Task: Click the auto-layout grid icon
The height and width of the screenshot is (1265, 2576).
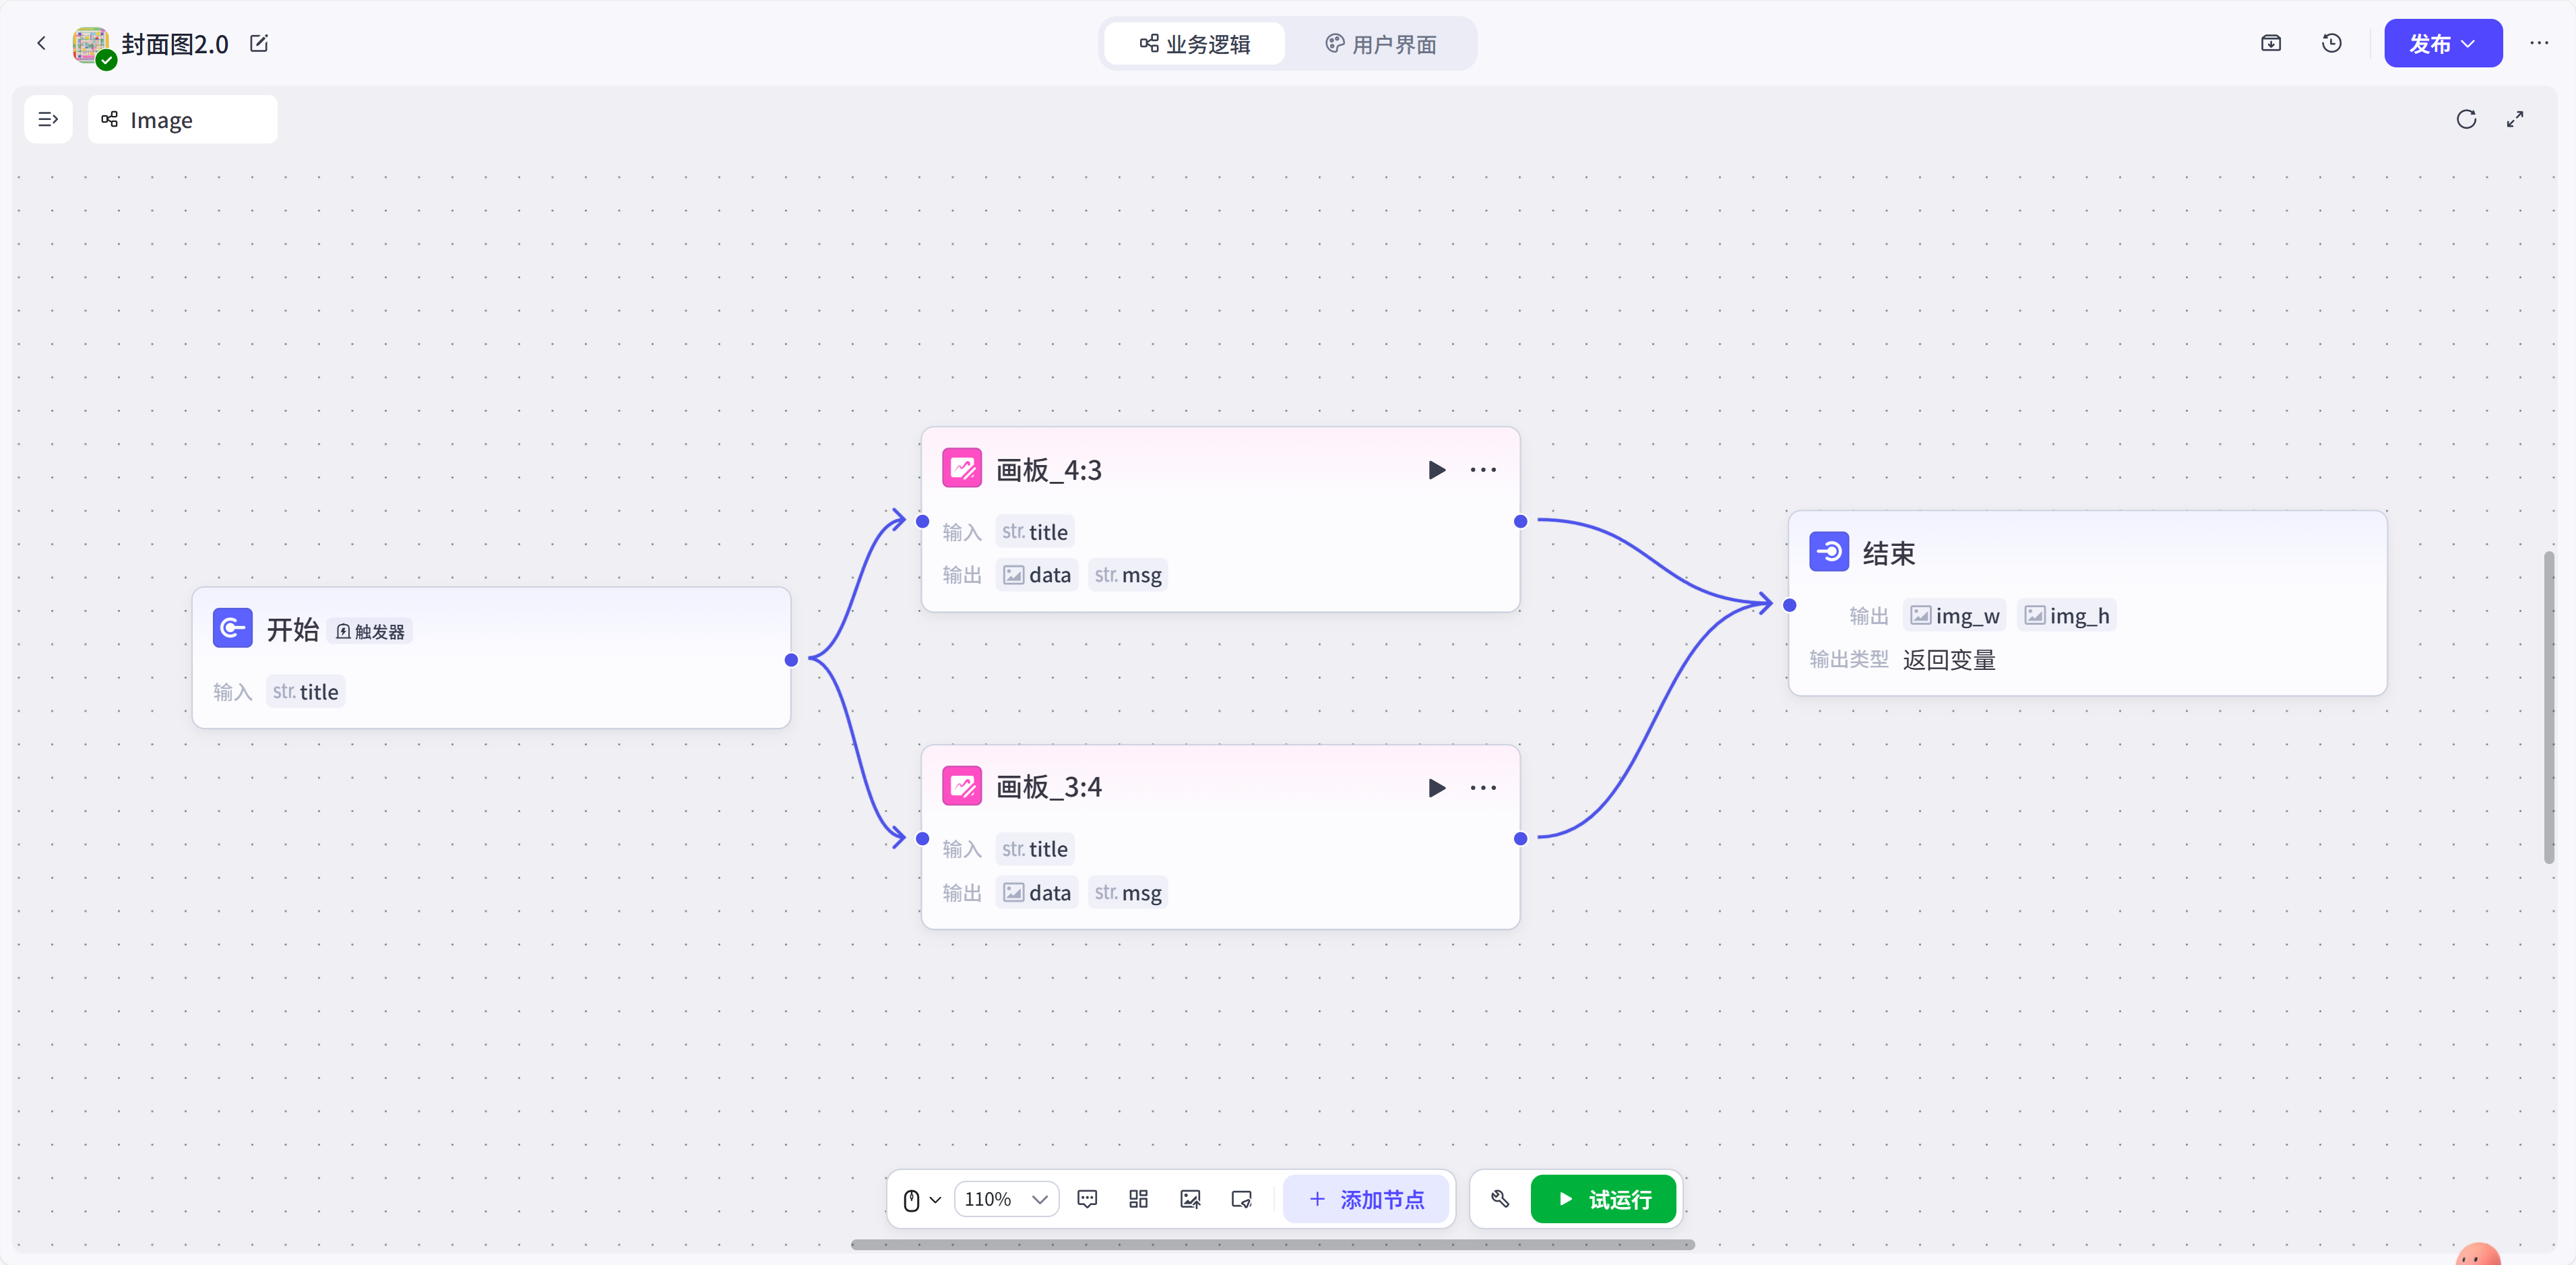Action: pos(1138,1199)
